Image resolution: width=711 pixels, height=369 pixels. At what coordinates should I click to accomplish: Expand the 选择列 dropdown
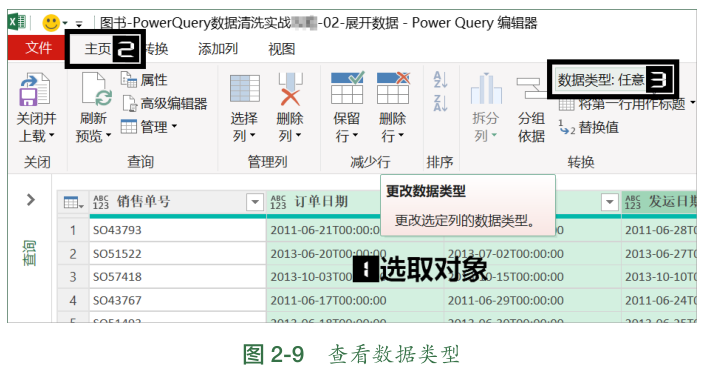coord(253,135)
